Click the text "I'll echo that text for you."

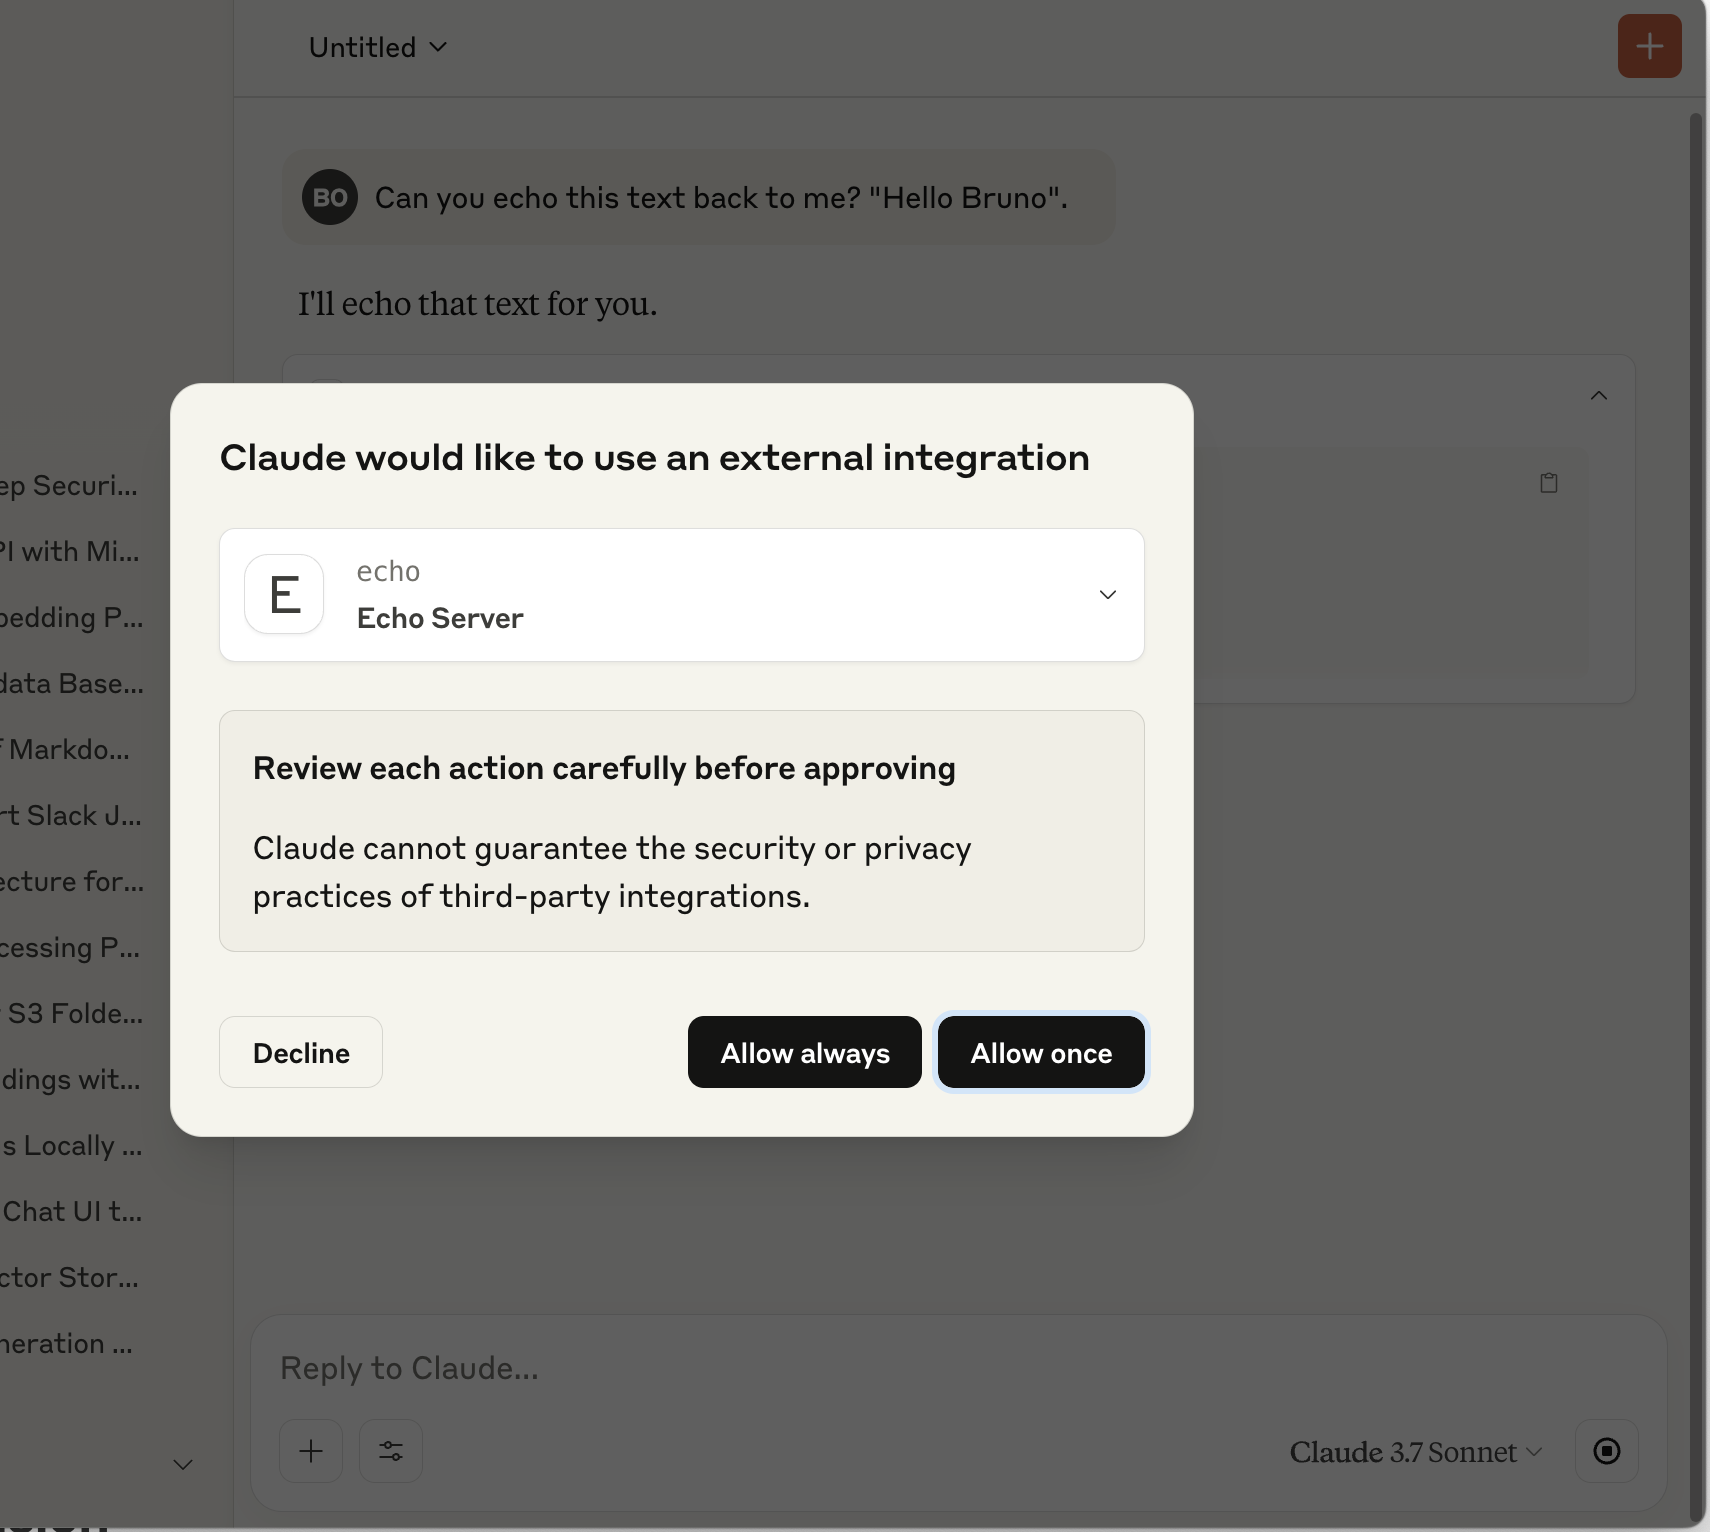[477, 303]
